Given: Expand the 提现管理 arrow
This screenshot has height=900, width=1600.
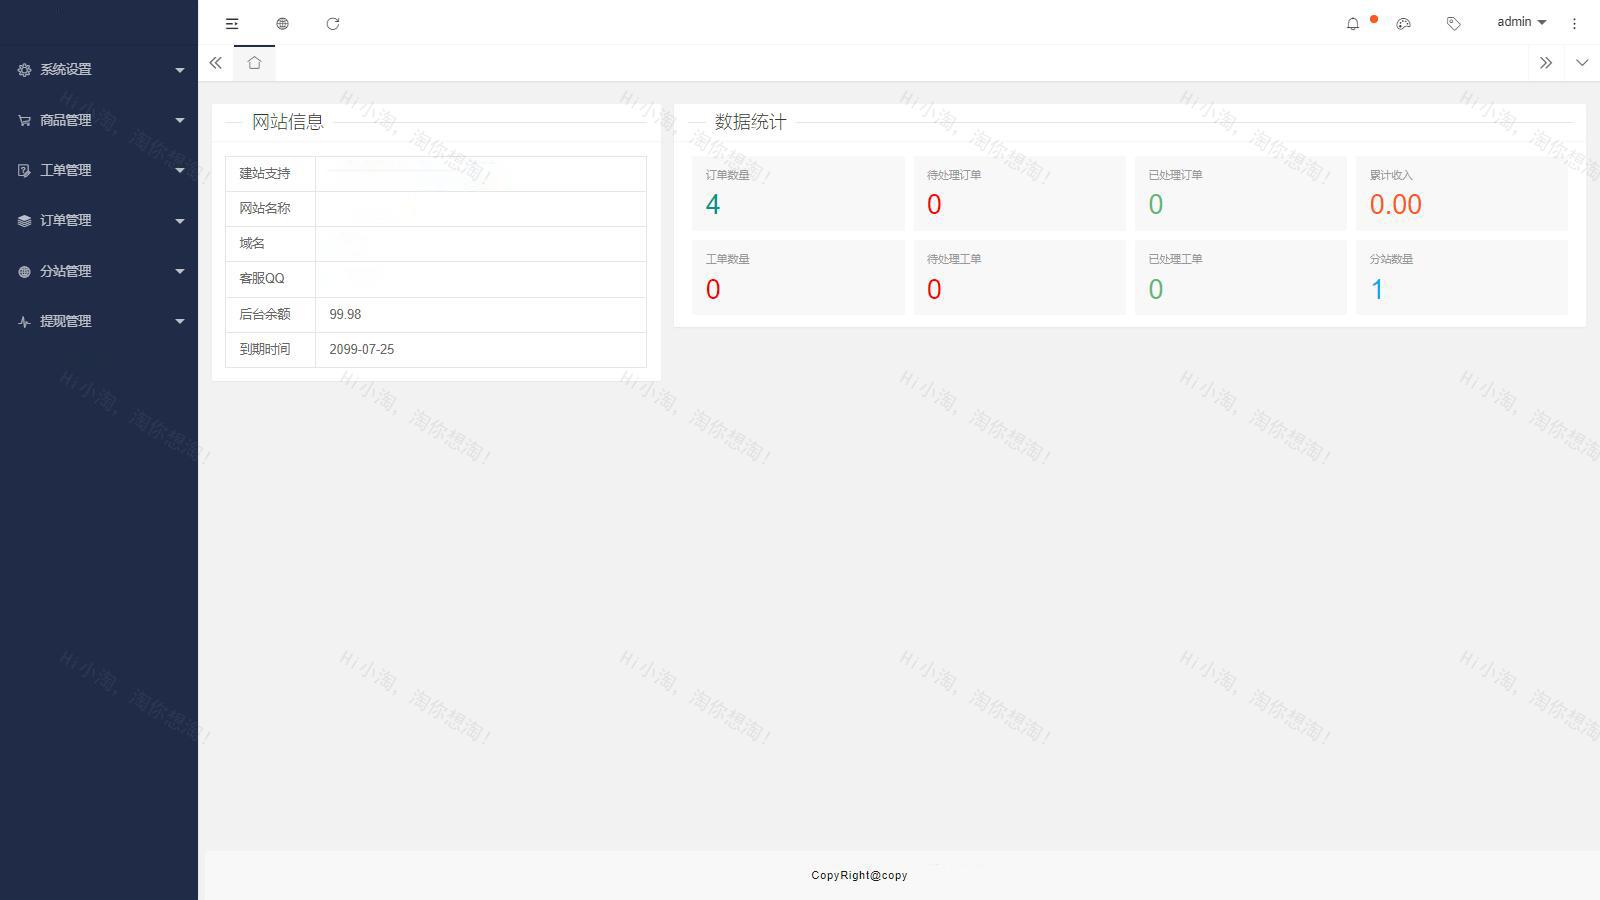Looking at the screenshot, I should click(180, 321).
